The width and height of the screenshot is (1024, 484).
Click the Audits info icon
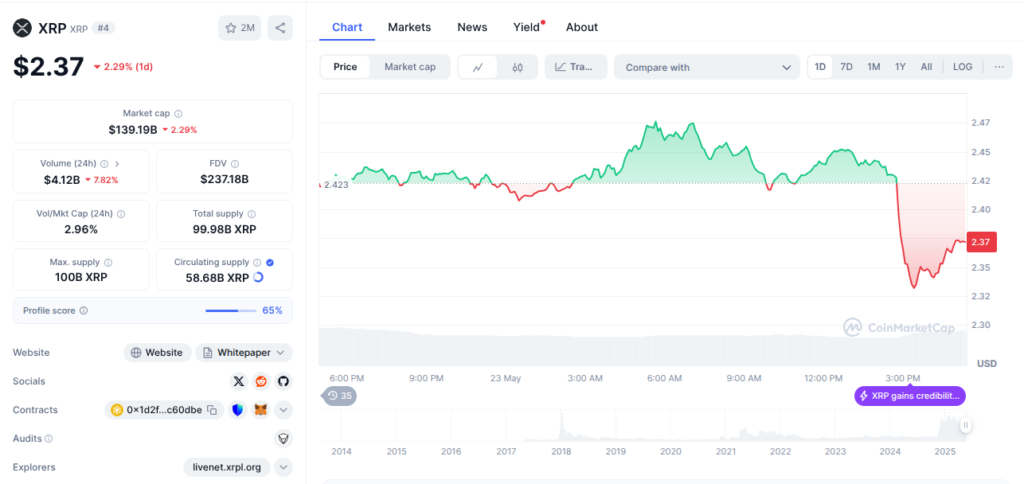(x=48, y=439)
